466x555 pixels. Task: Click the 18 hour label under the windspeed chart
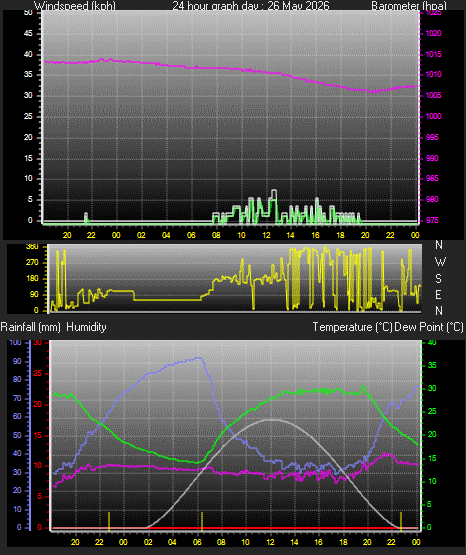340,235
